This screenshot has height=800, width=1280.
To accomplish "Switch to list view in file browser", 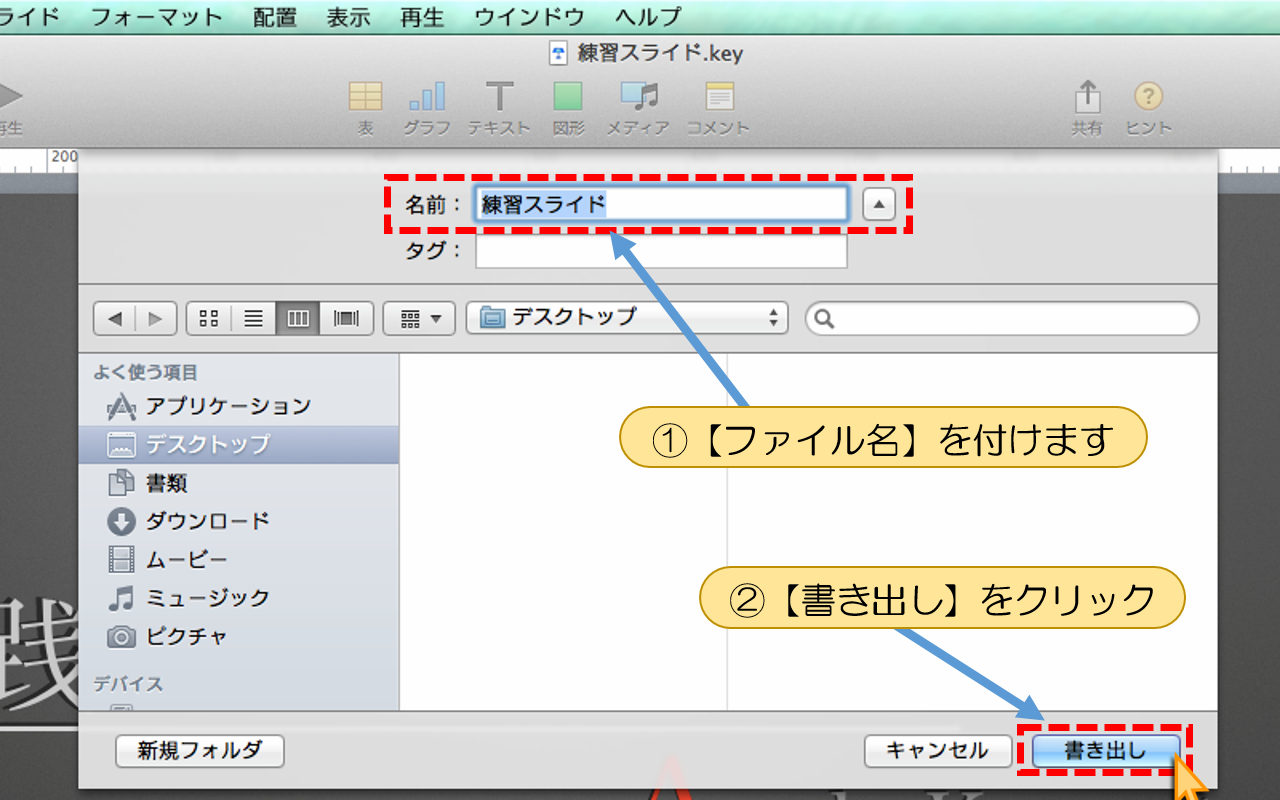I will click(254, 319).
